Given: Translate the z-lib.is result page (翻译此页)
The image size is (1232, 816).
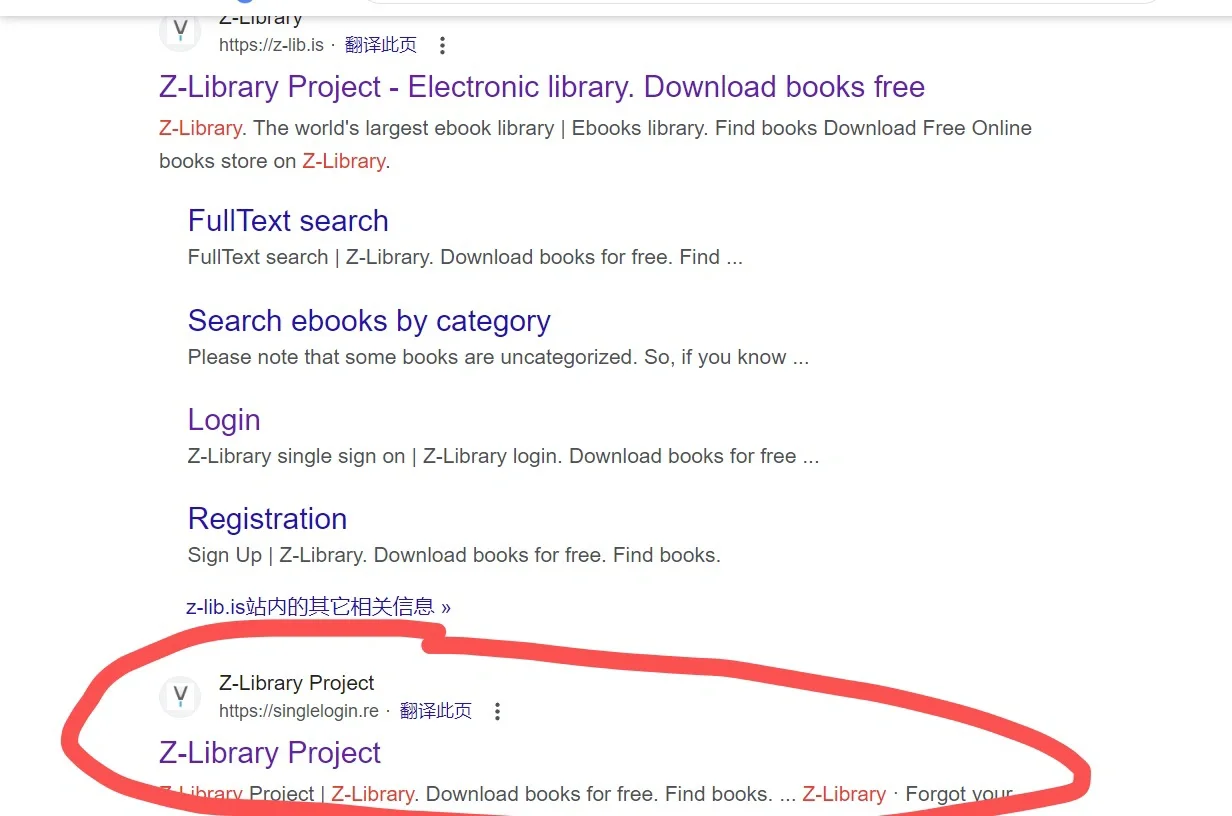Looking at the screenshot, I should [x=381, y=45].
